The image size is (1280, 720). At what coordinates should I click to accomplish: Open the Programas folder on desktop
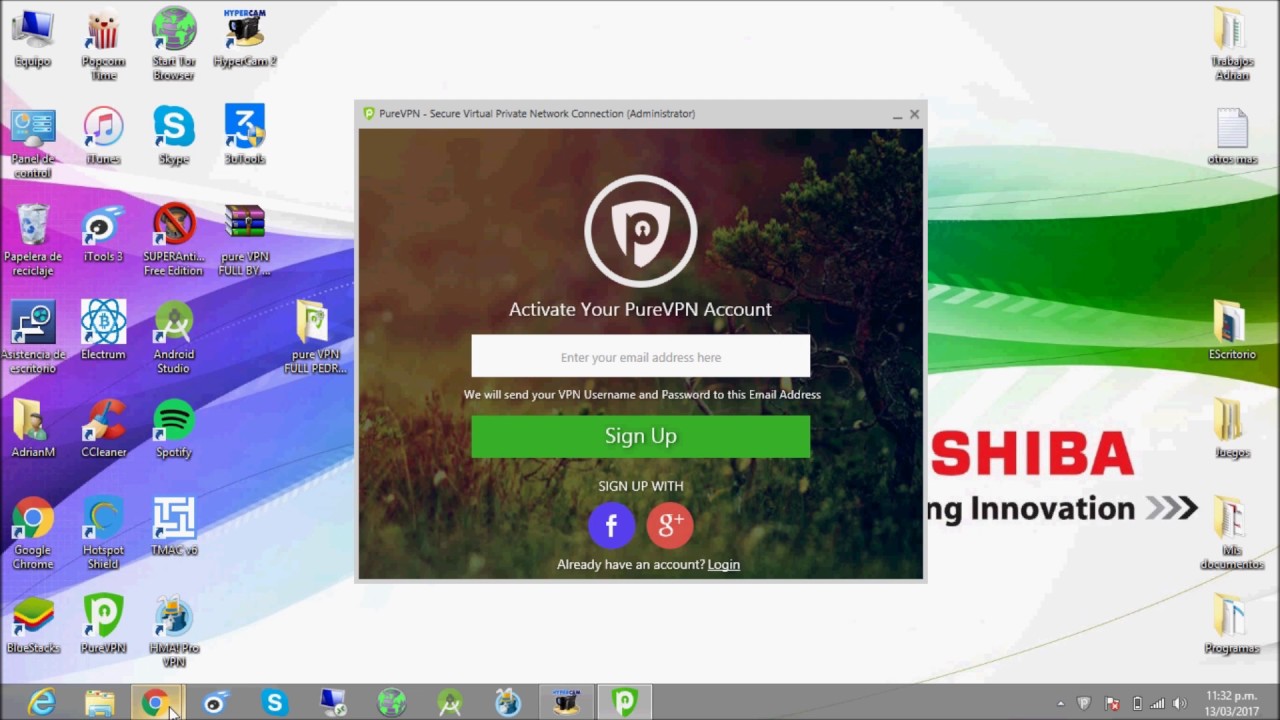tap(1232, 625)
